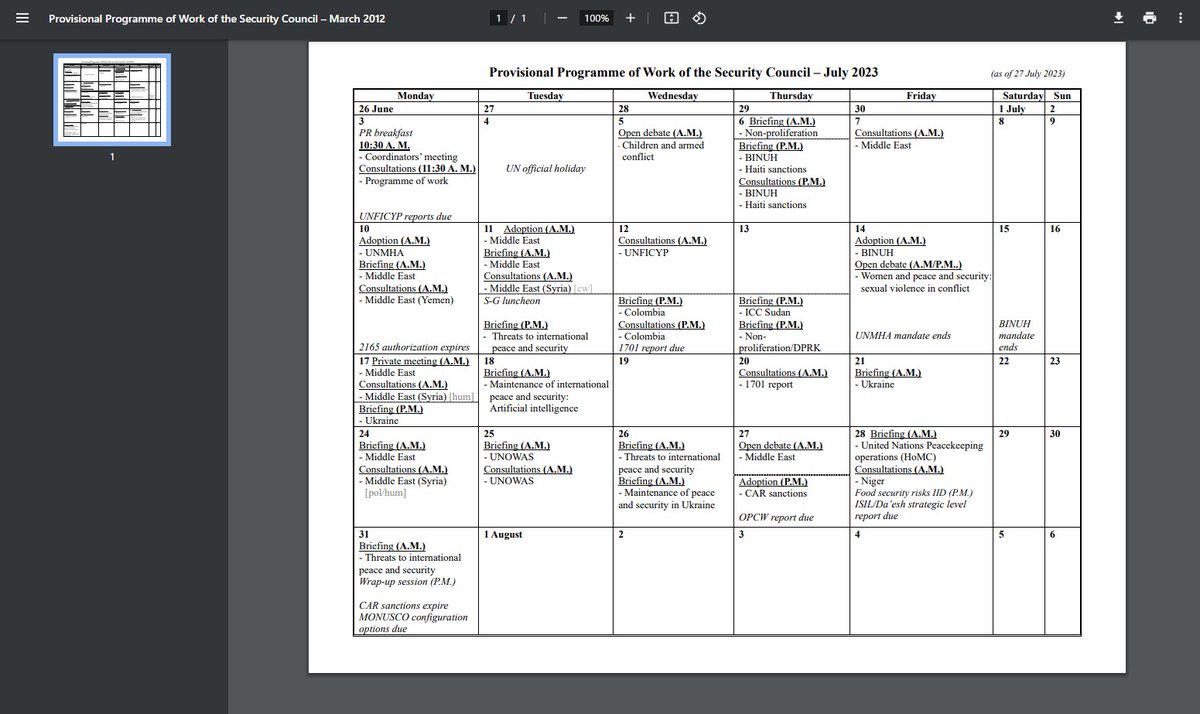This screenshot has width=1200, height=714.
Task: Click the fit to page icon
Action: (x=671, y=18)
